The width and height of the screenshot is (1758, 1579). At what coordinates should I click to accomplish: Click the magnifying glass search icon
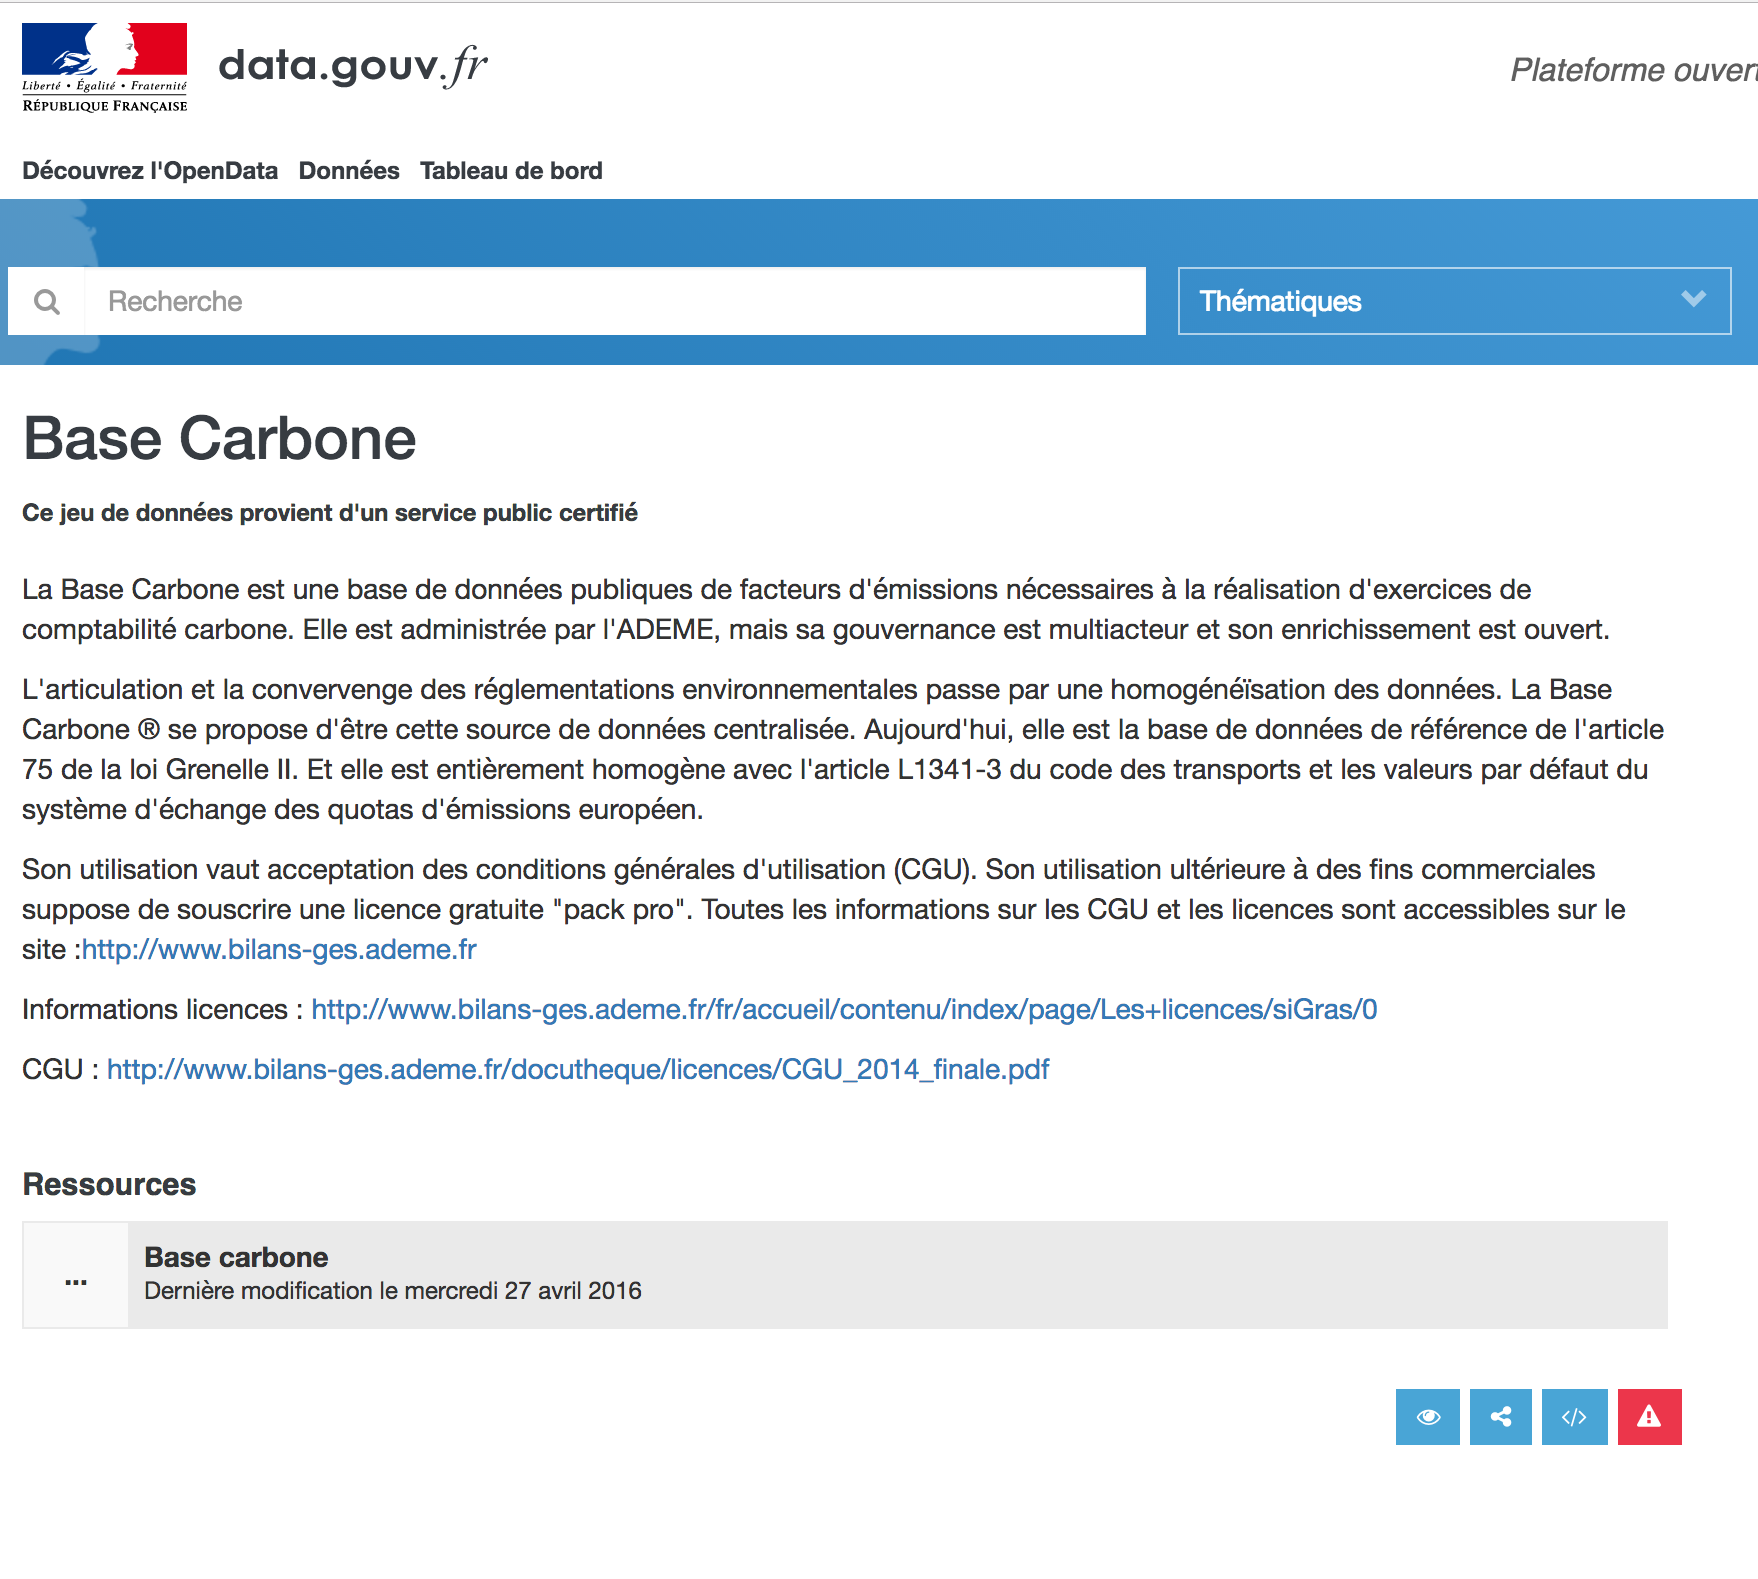point(47,301)
